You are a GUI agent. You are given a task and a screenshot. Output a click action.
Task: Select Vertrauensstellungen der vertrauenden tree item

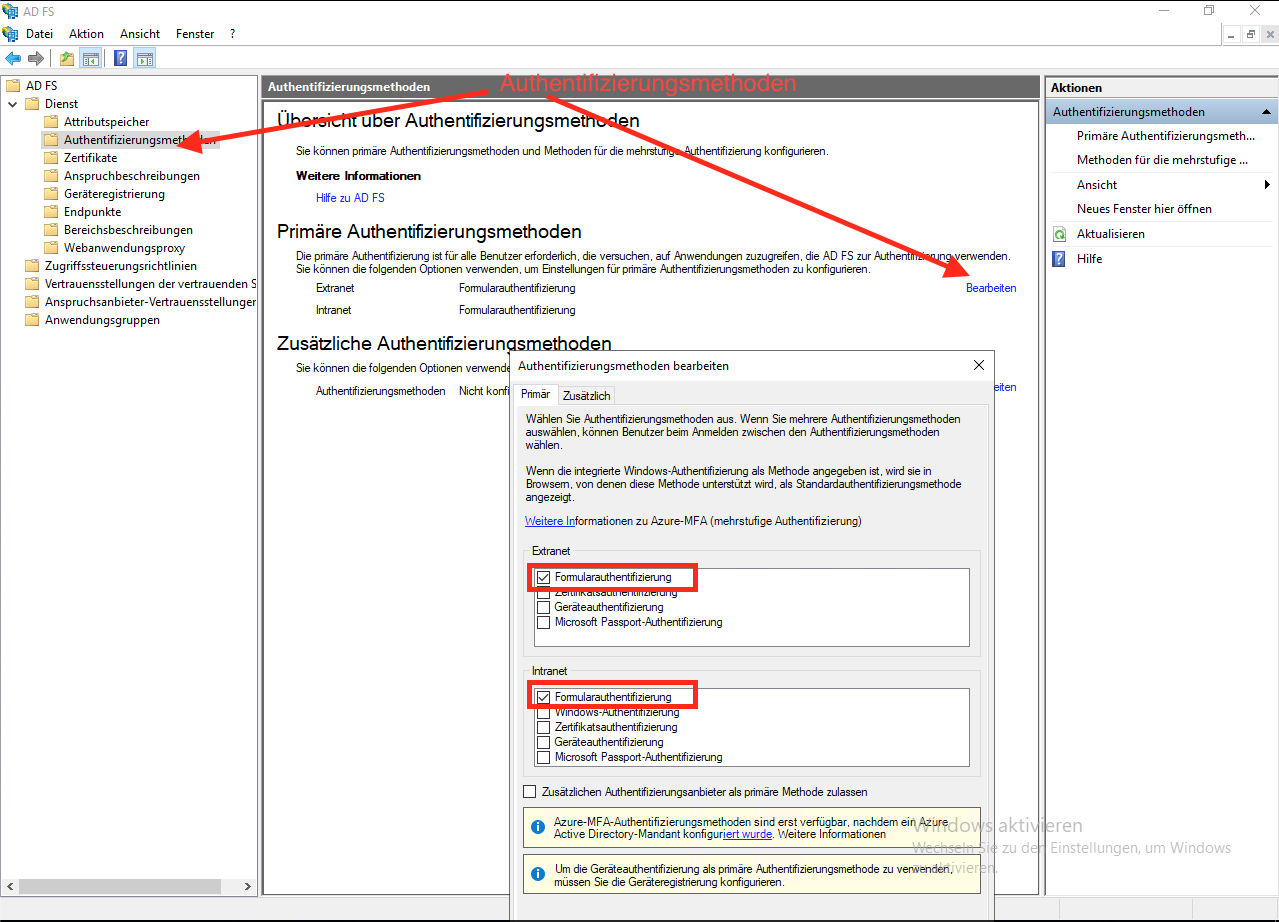150,284
